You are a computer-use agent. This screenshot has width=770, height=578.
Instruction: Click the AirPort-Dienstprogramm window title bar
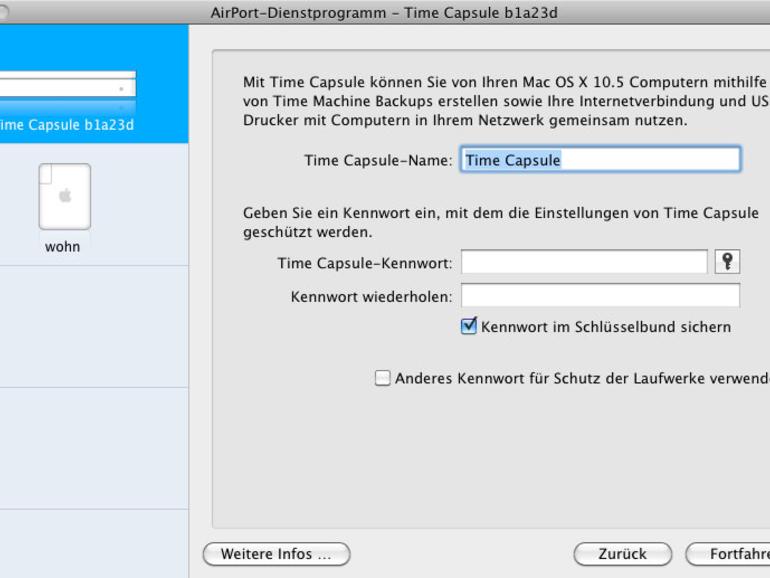tap(384, 13)
